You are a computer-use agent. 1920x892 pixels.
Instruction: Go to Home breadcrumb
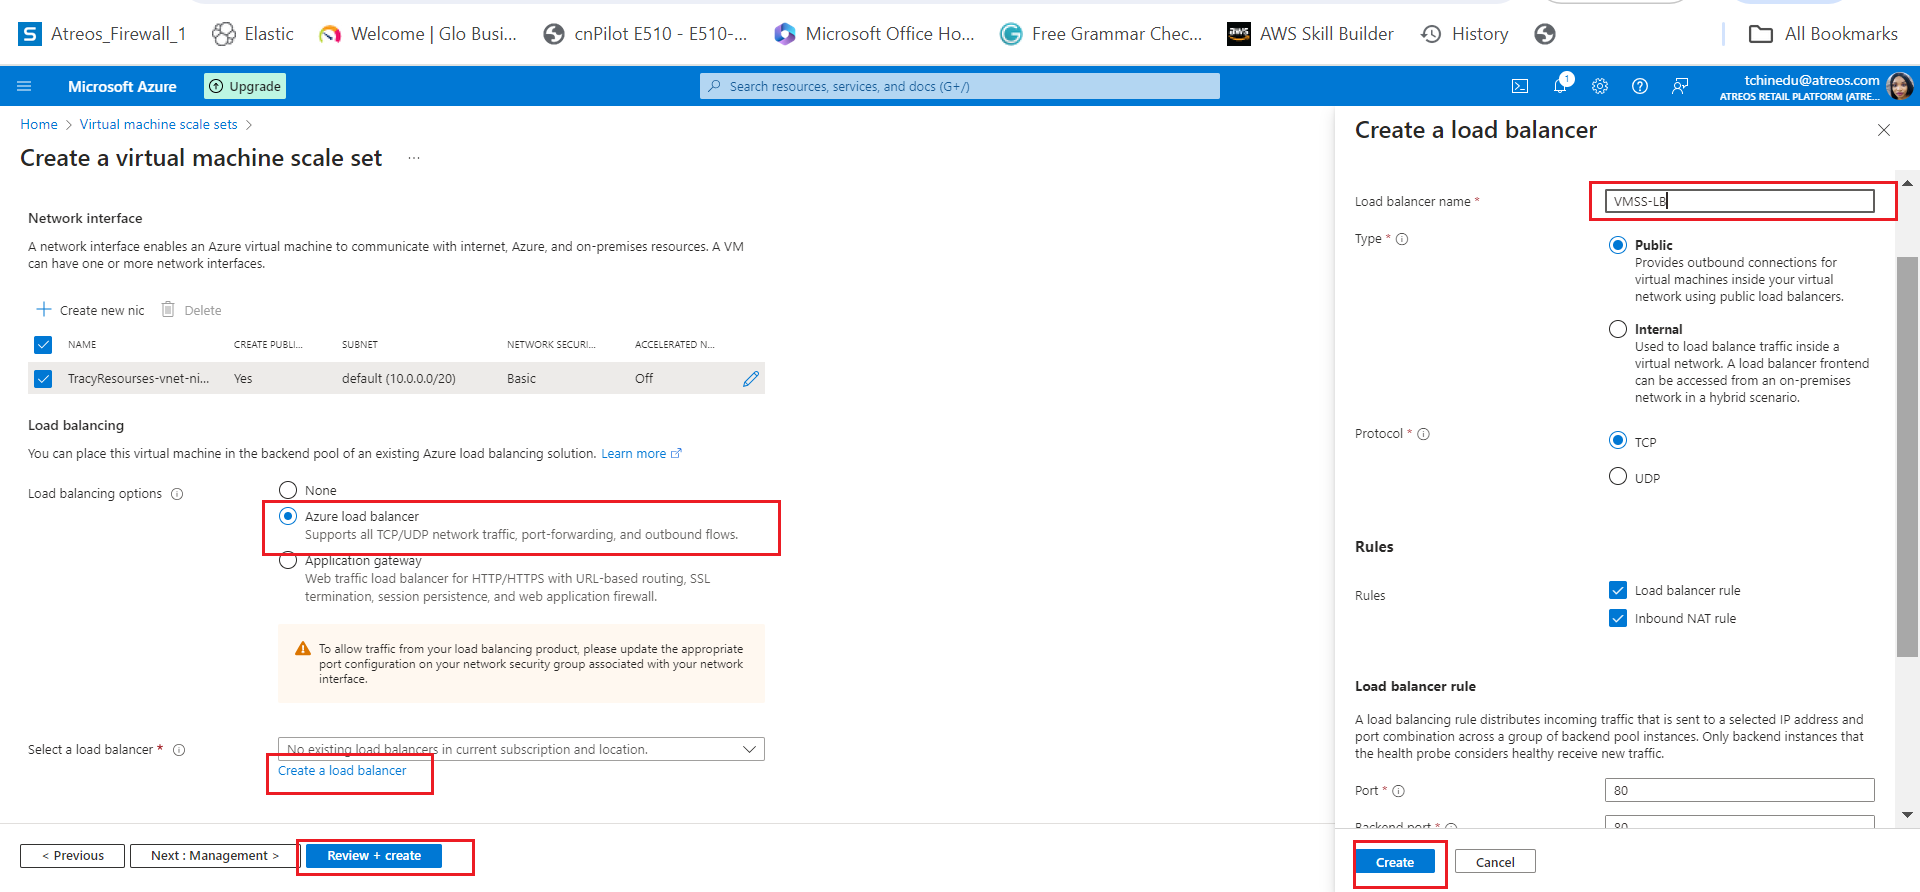point(39,125)
